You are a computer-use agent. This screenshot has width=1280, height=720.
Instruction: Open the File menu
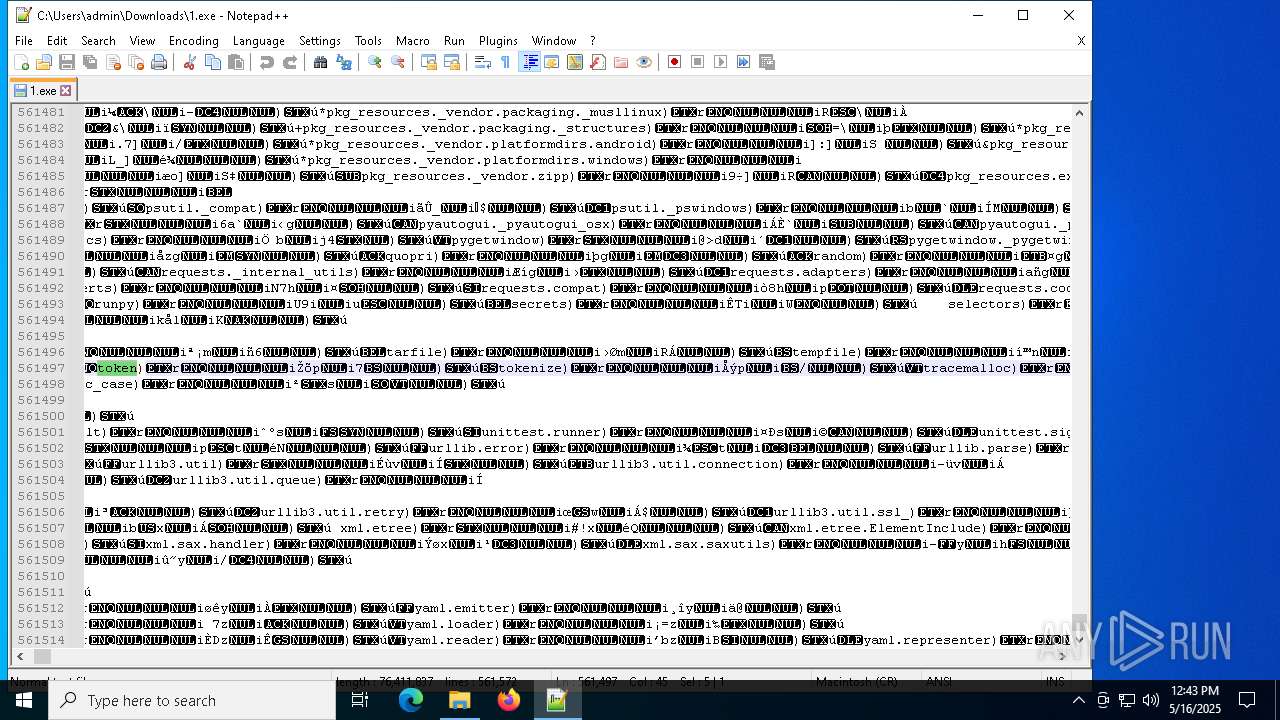[x=24, y=41]
